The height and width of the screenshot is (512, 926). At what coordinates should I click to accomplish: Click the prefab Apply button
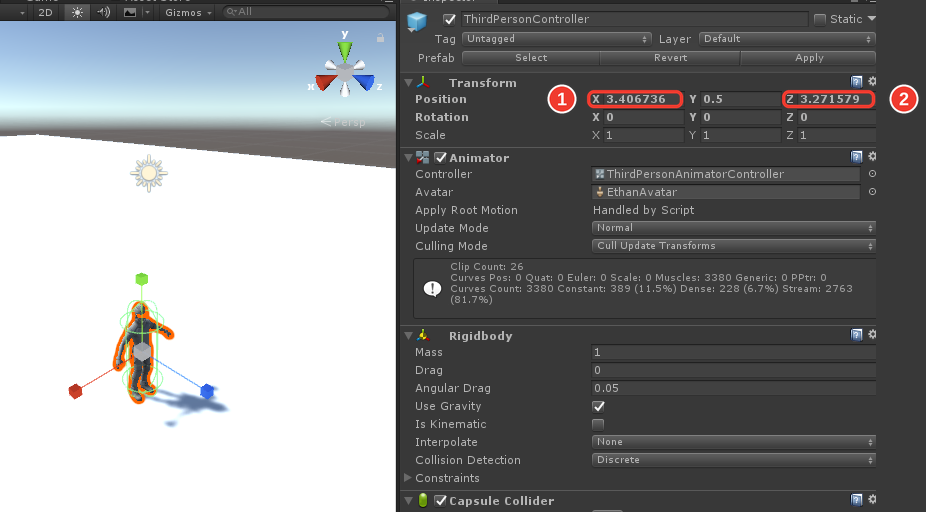coord(808,58)
